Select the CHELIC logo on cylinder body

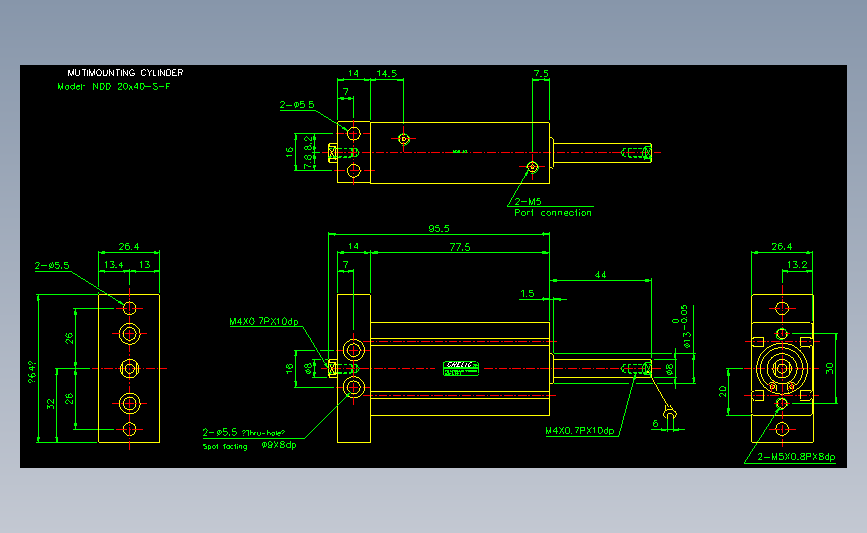[x=461, y=368]
